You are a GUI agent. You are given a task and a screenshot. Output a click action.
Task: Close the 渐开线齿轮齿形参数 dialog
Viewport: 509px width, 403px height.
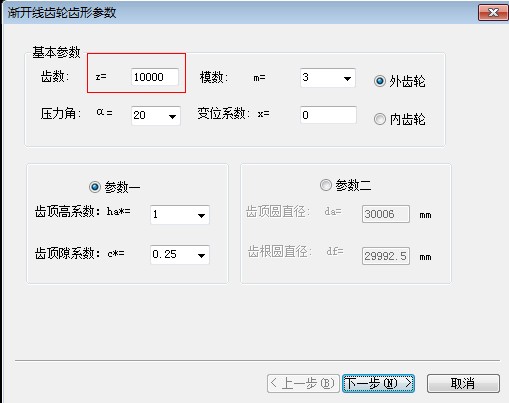pos(493,13)
